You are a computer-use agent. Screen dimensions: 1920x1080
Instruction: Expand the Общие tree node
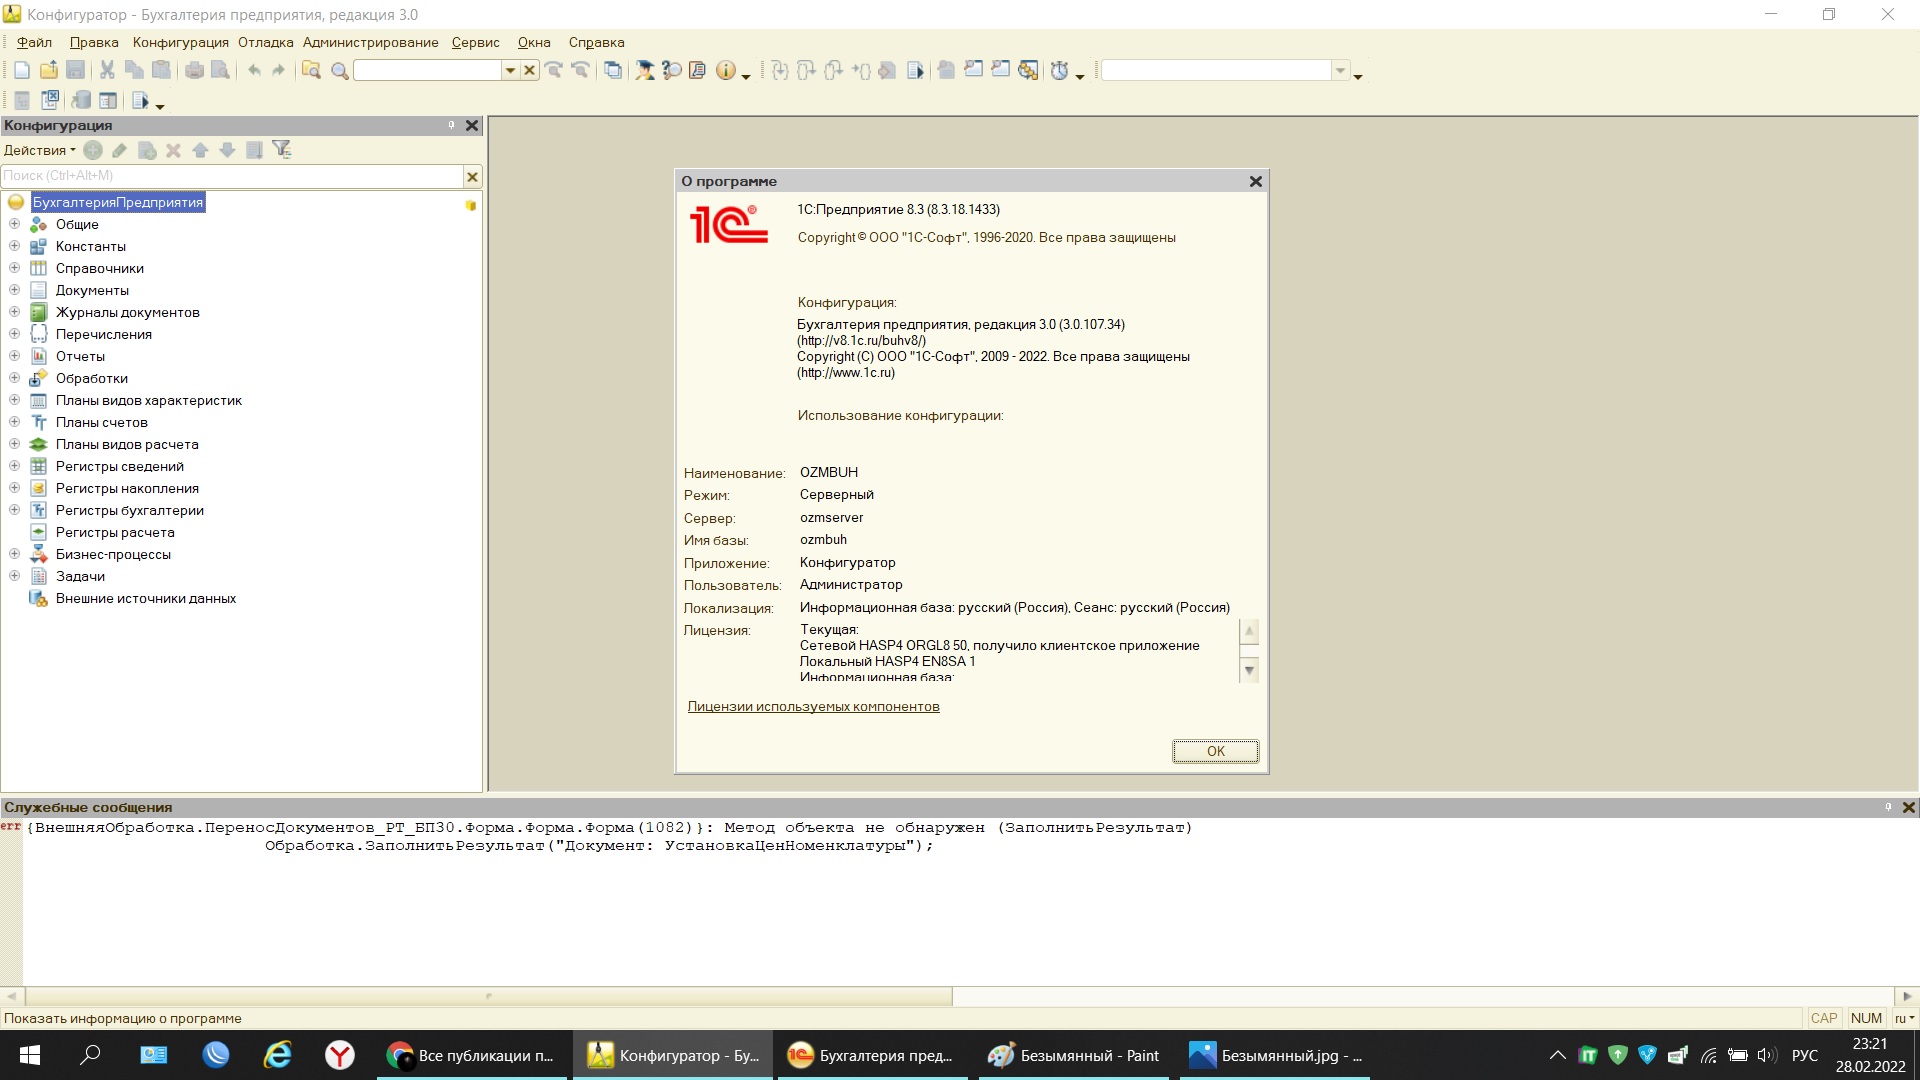pos(14,224)
